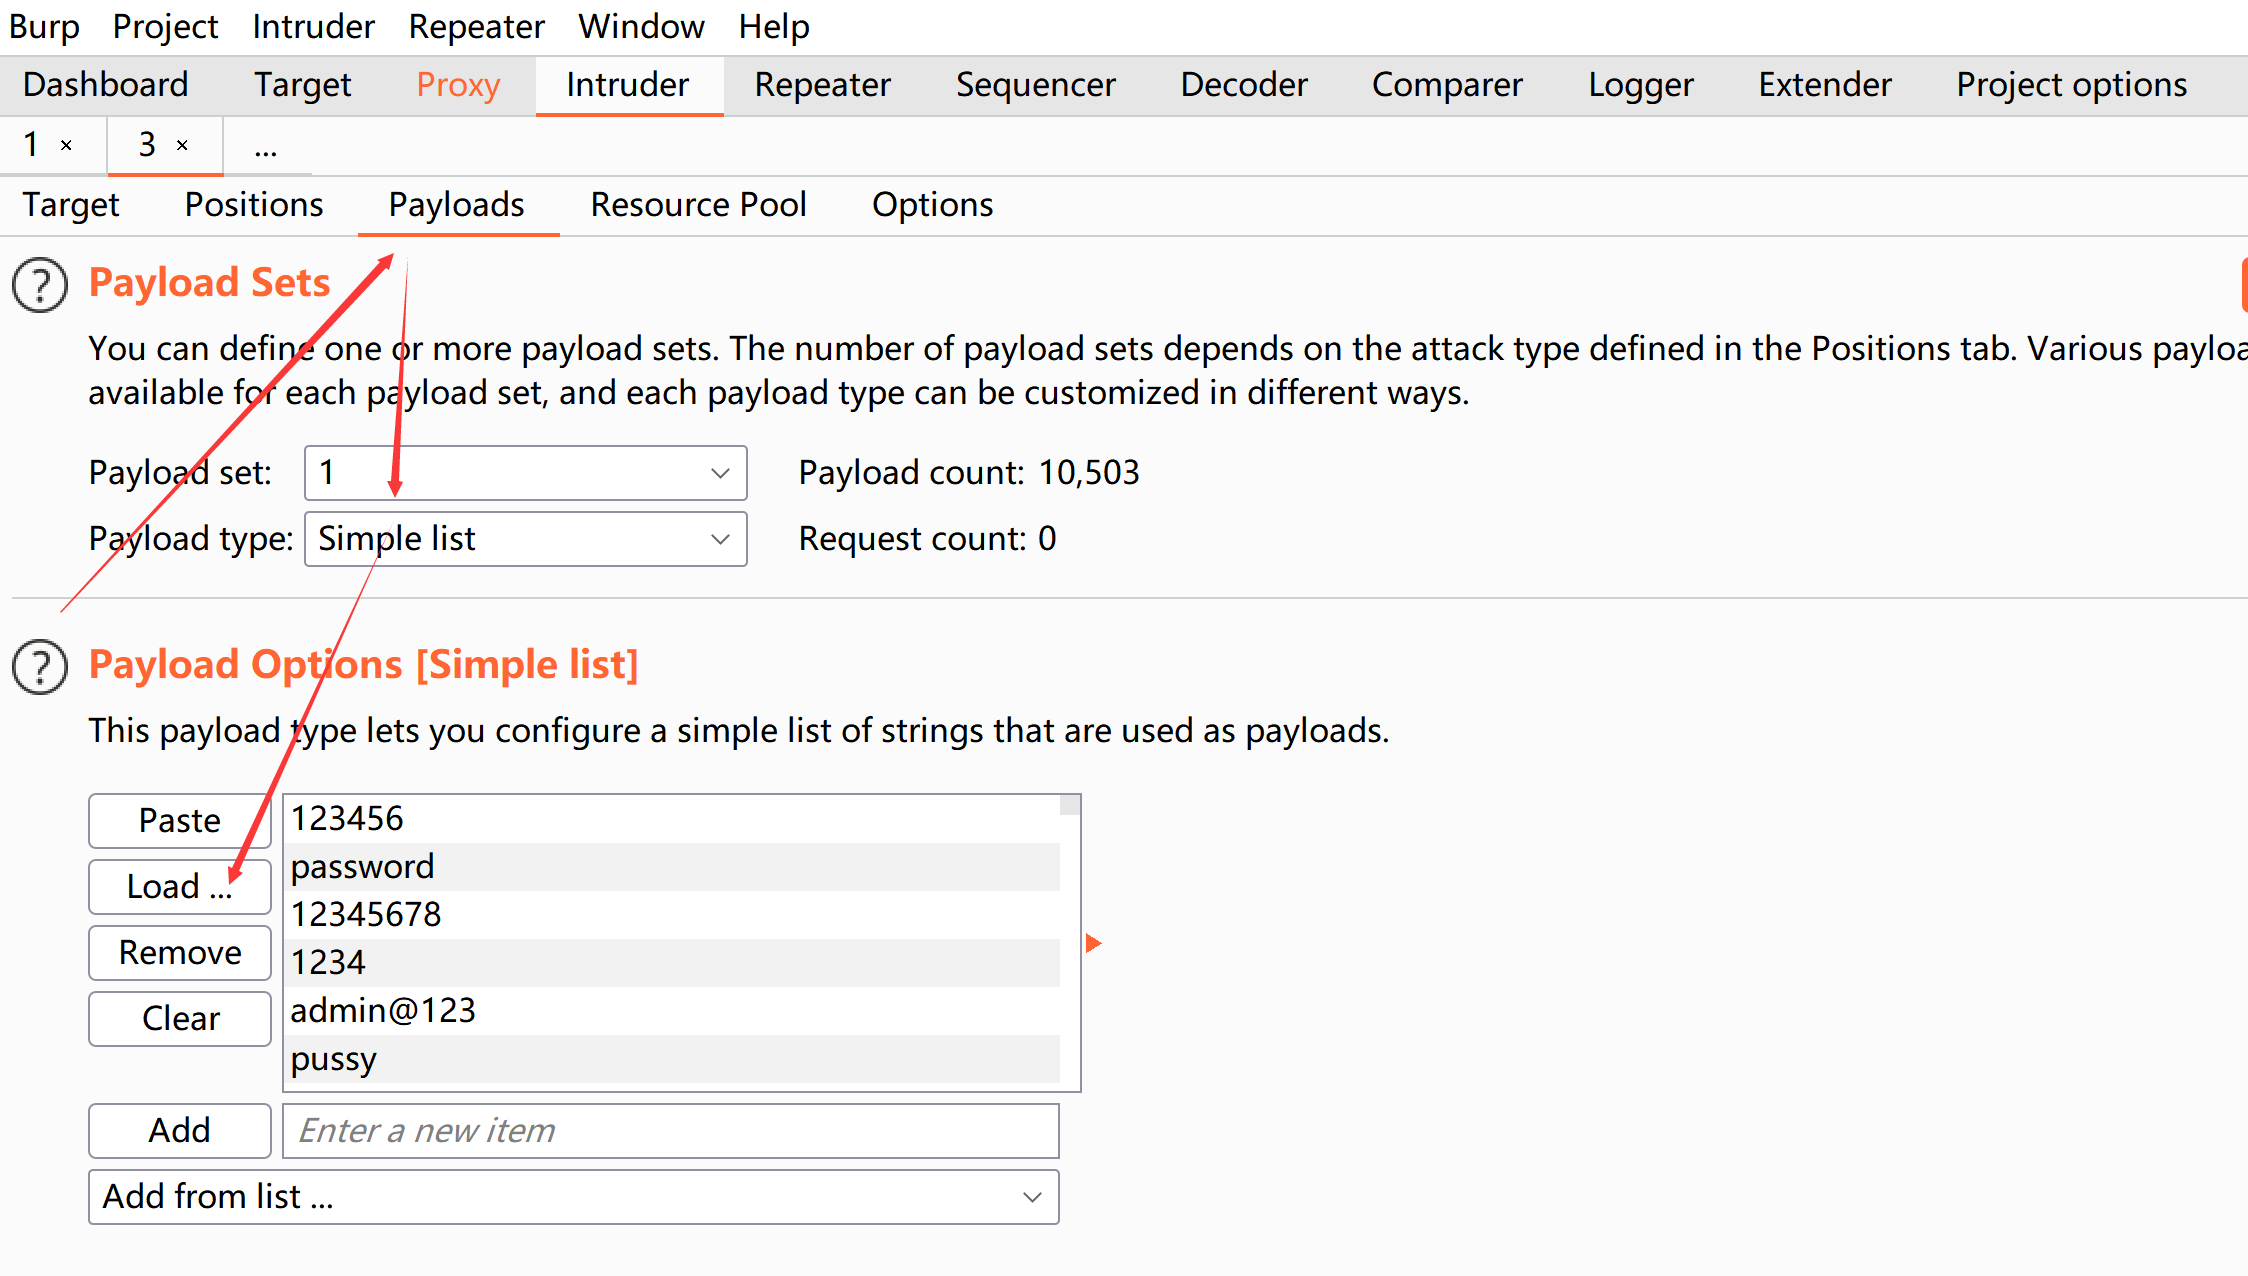Click the Load button
This screenshot has width=2248, height=1276.
coord(180,887)
